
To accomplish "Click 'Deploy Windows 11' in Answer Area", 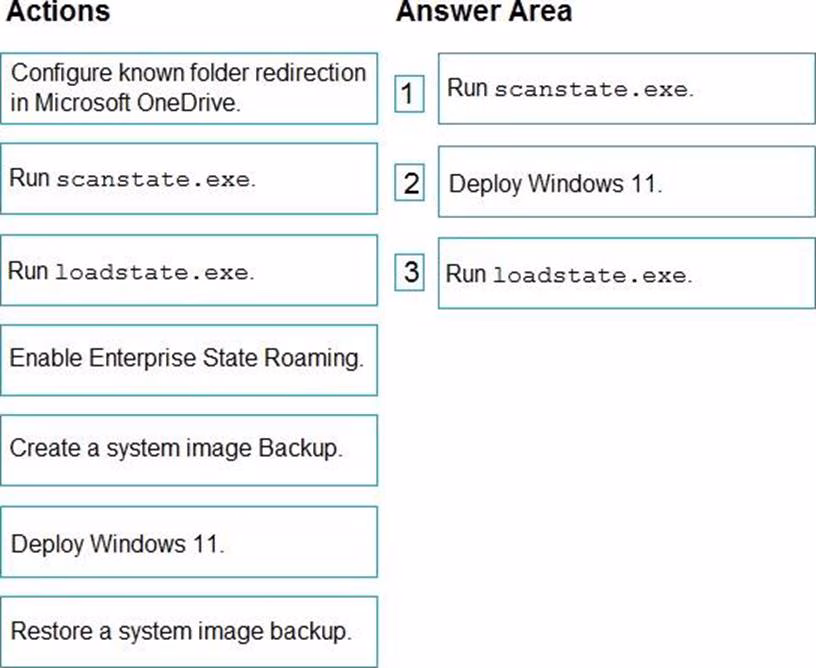I will [x=626, y=183].
